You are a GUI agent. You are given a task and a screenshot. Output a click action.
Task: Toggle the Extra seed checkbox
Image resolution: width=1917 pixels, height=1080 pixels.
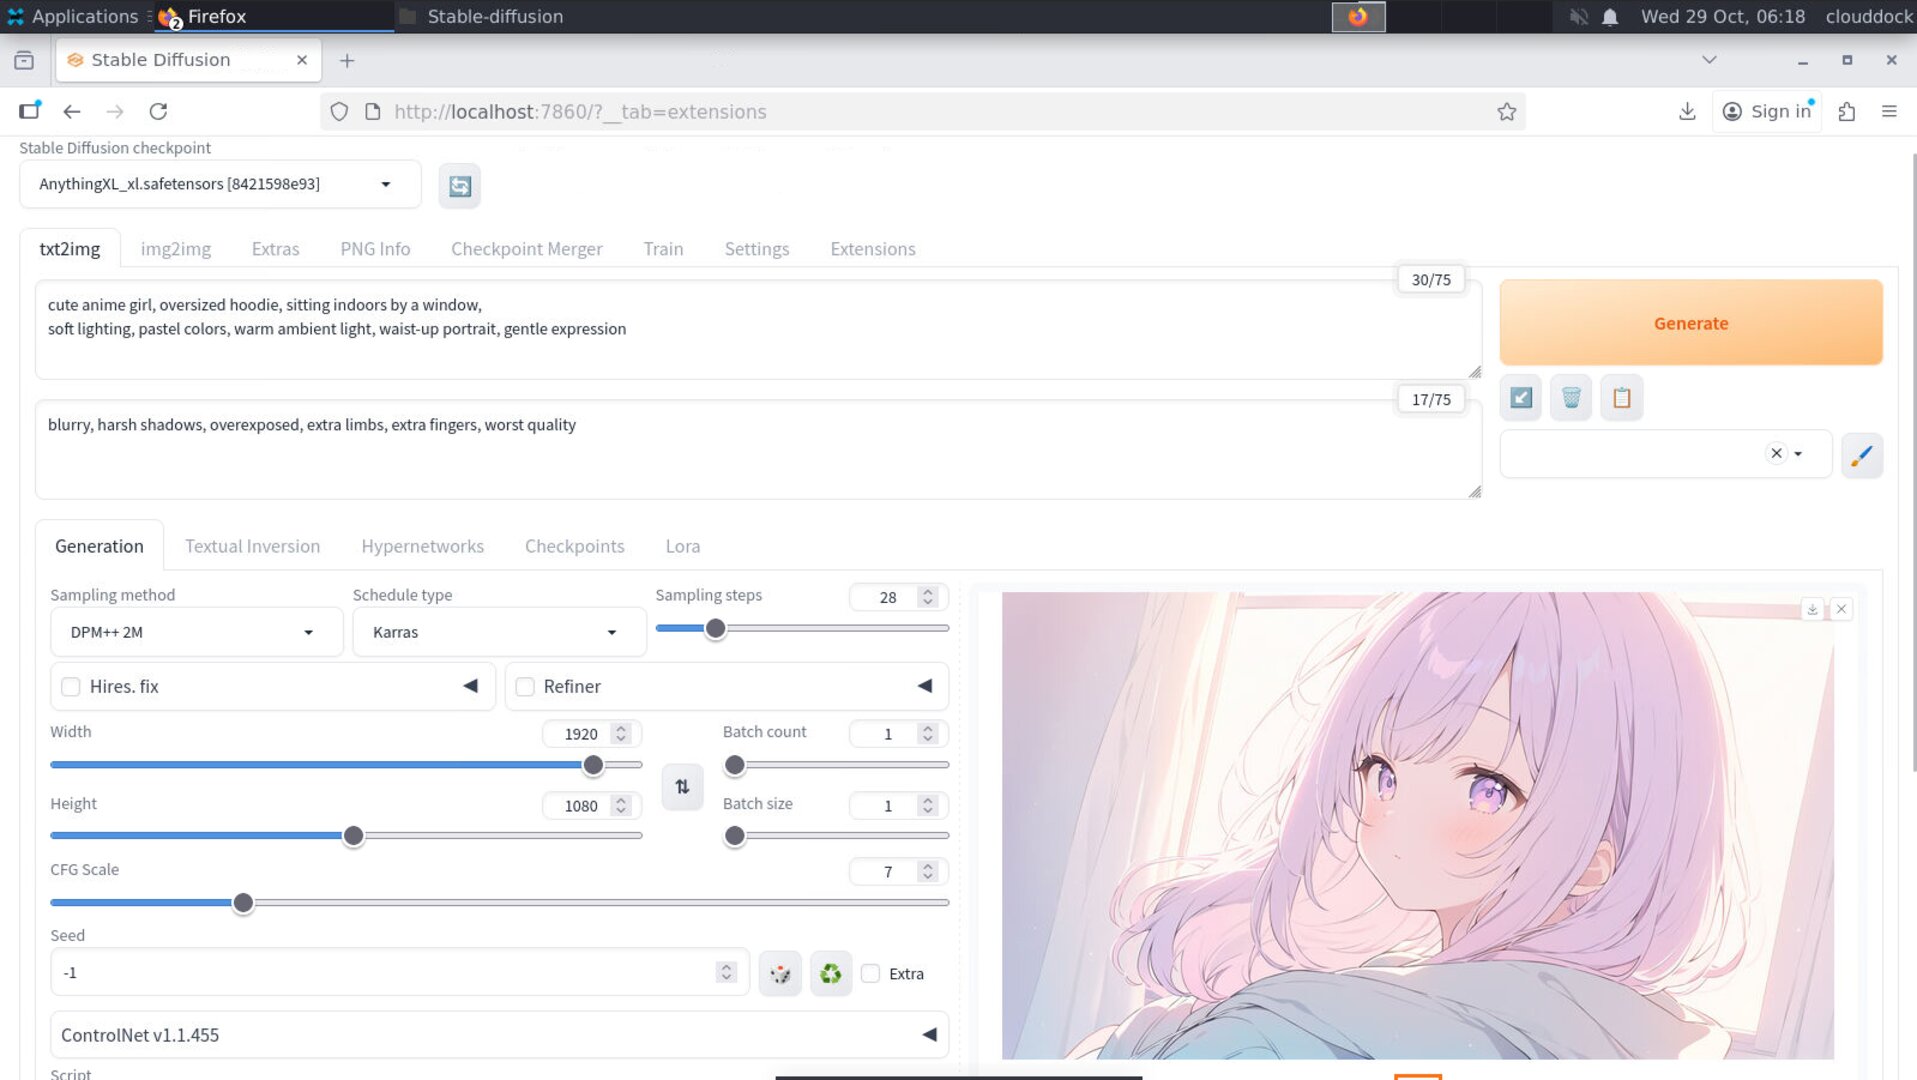pyautogui.click(x=871, y=974)
